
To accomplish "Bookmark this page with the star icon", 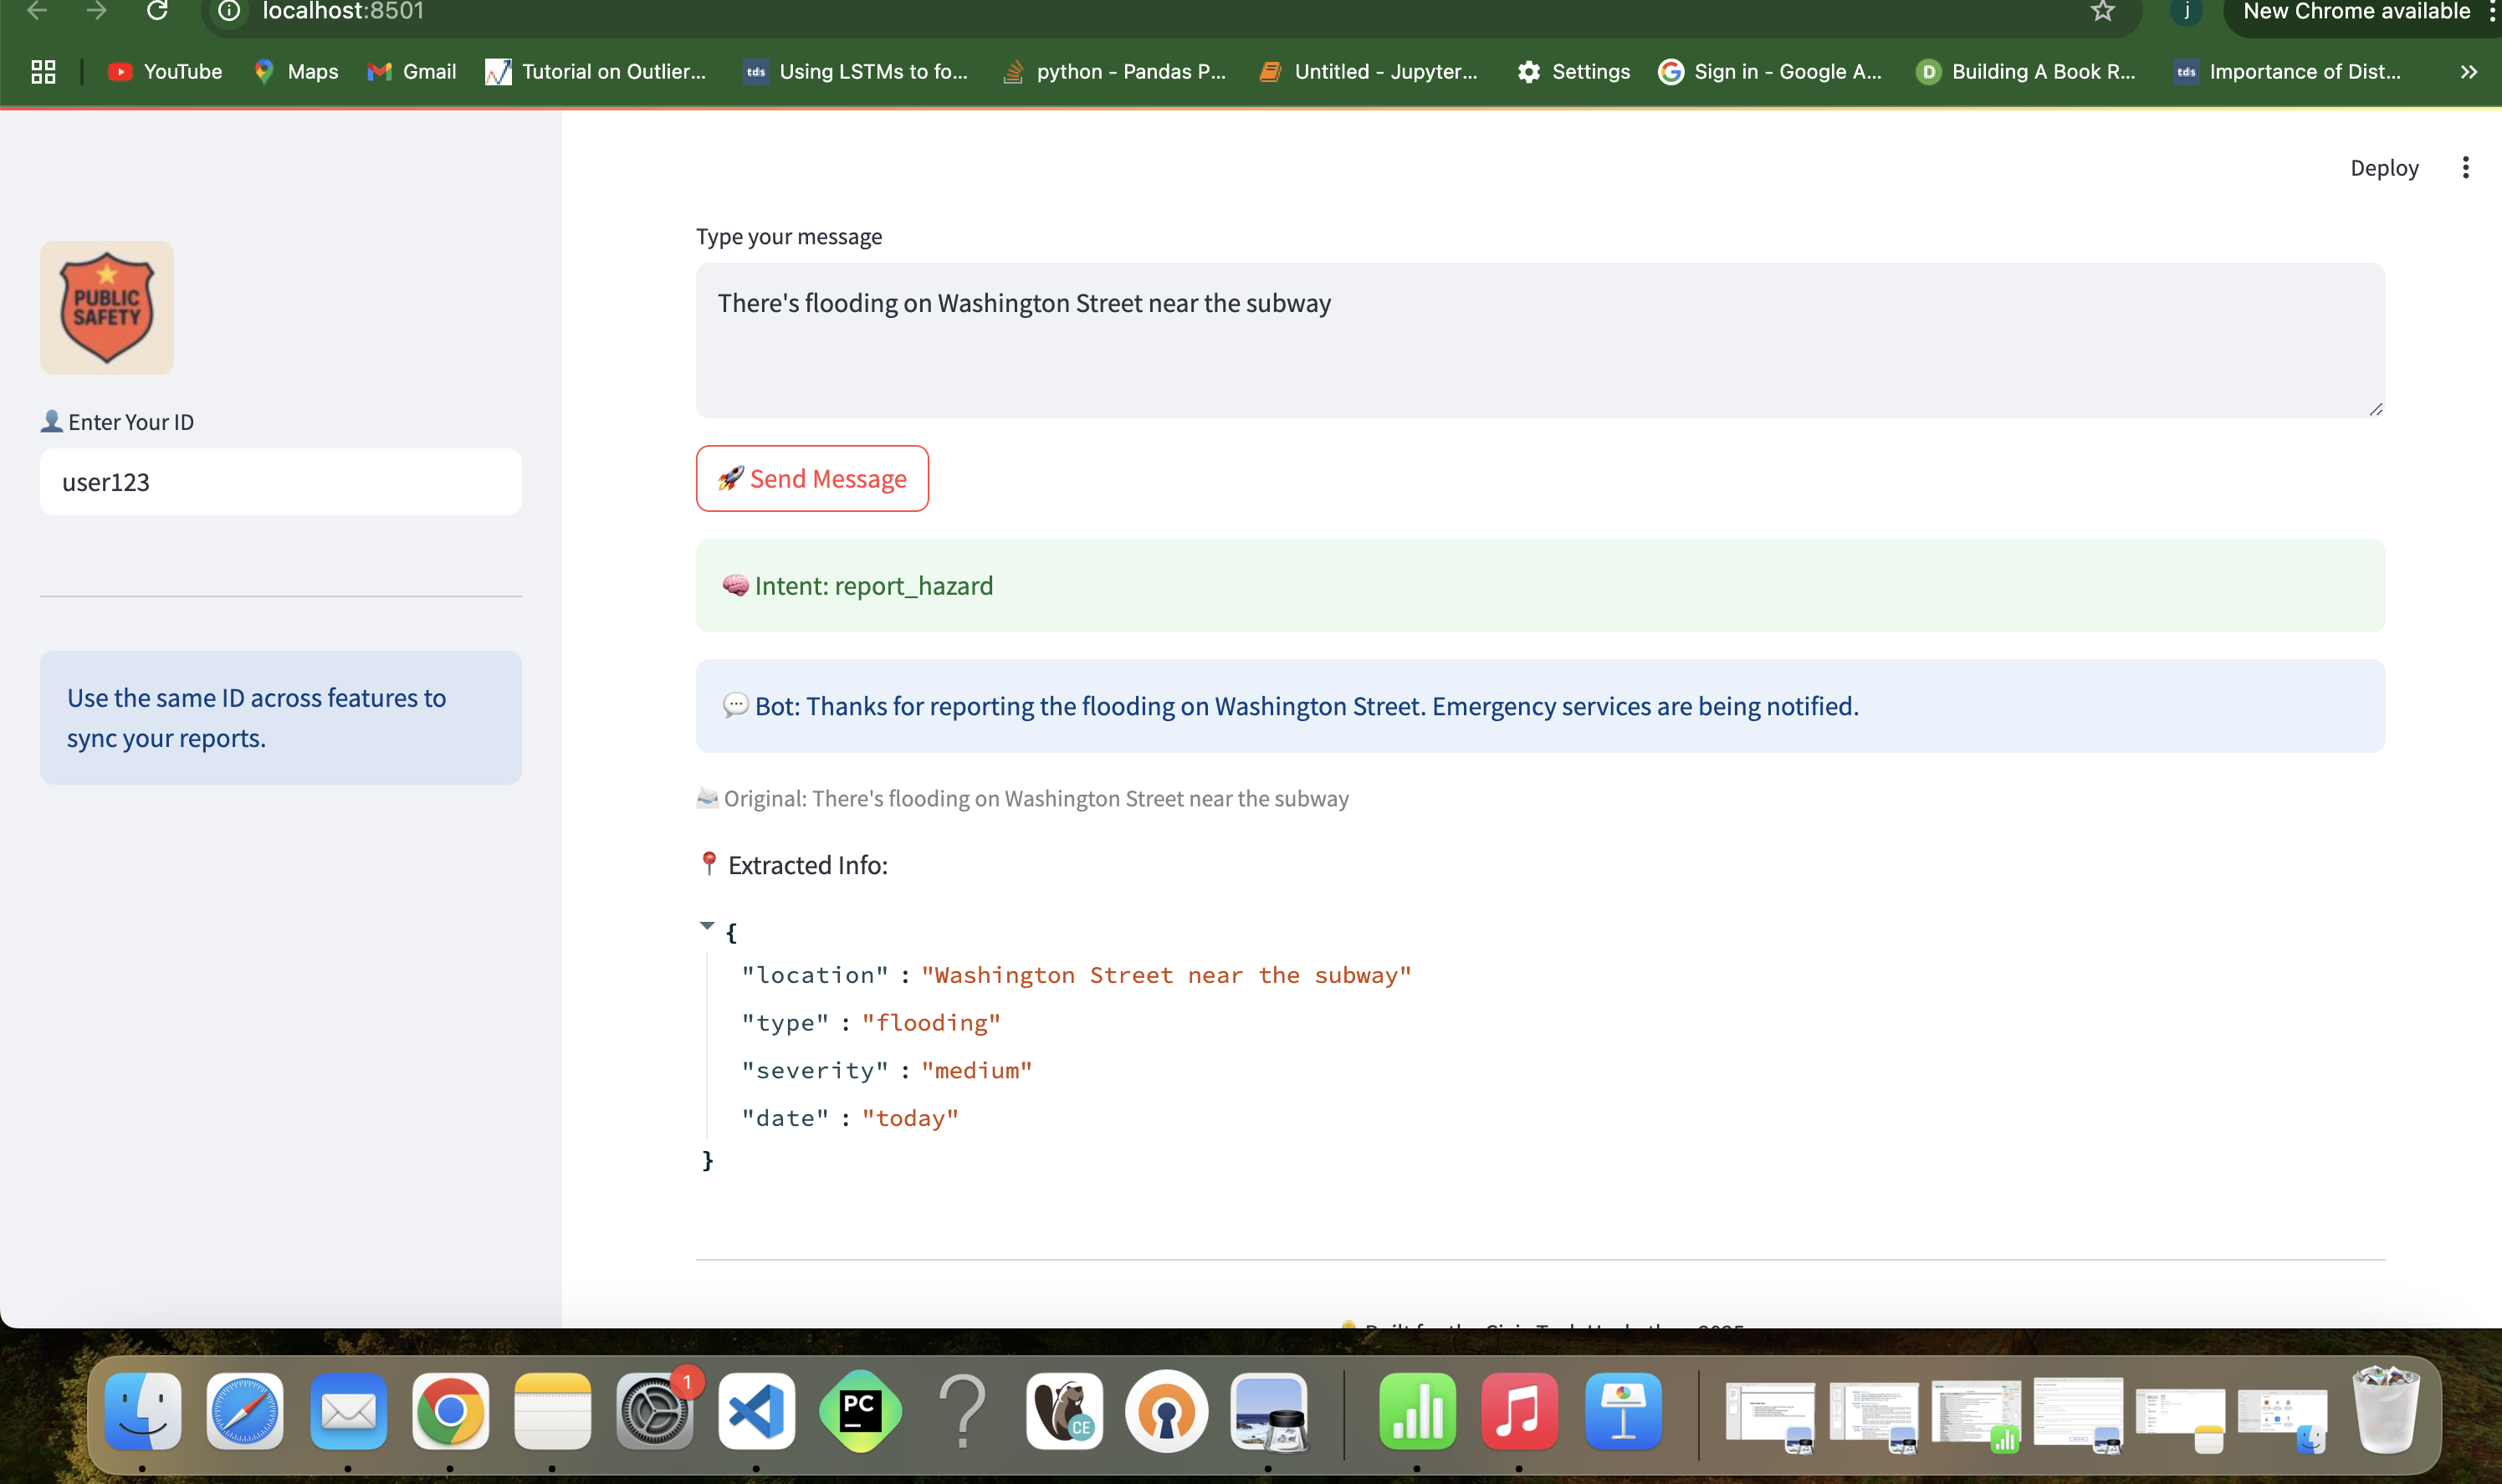I will coord(2102,11).
